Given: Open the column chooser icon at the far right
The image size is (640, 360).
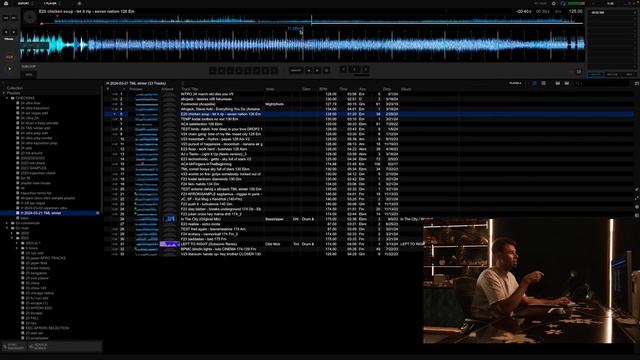Looking at the screenshot, I should [x=637, y=83].
